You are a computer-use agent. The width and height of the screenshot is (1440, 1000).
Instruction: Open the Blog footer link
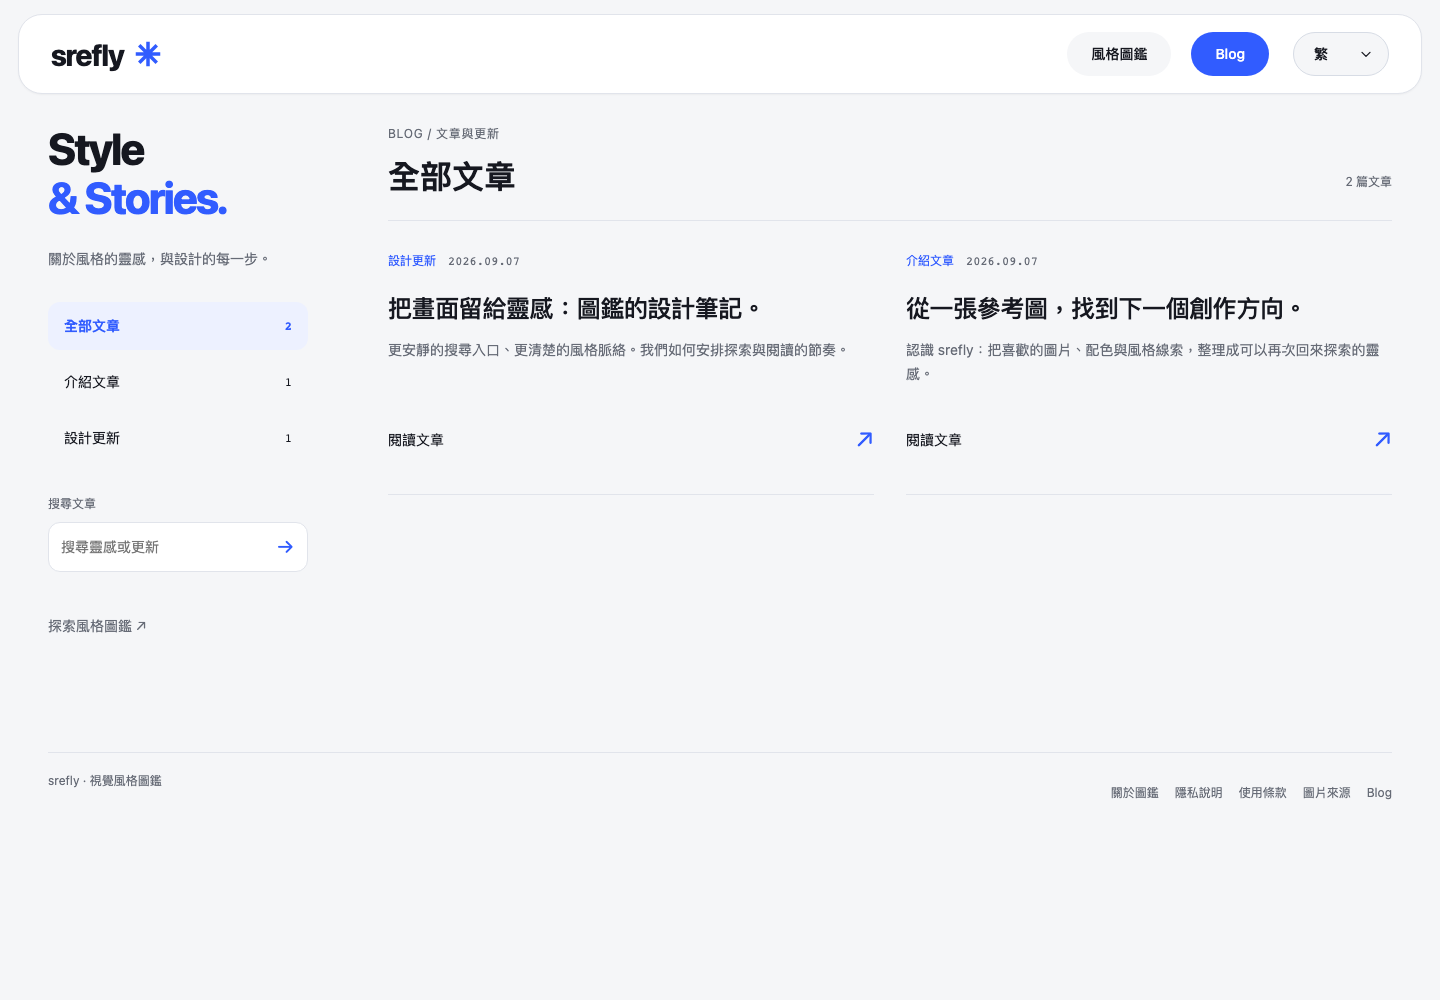[x=1379, y=793]
